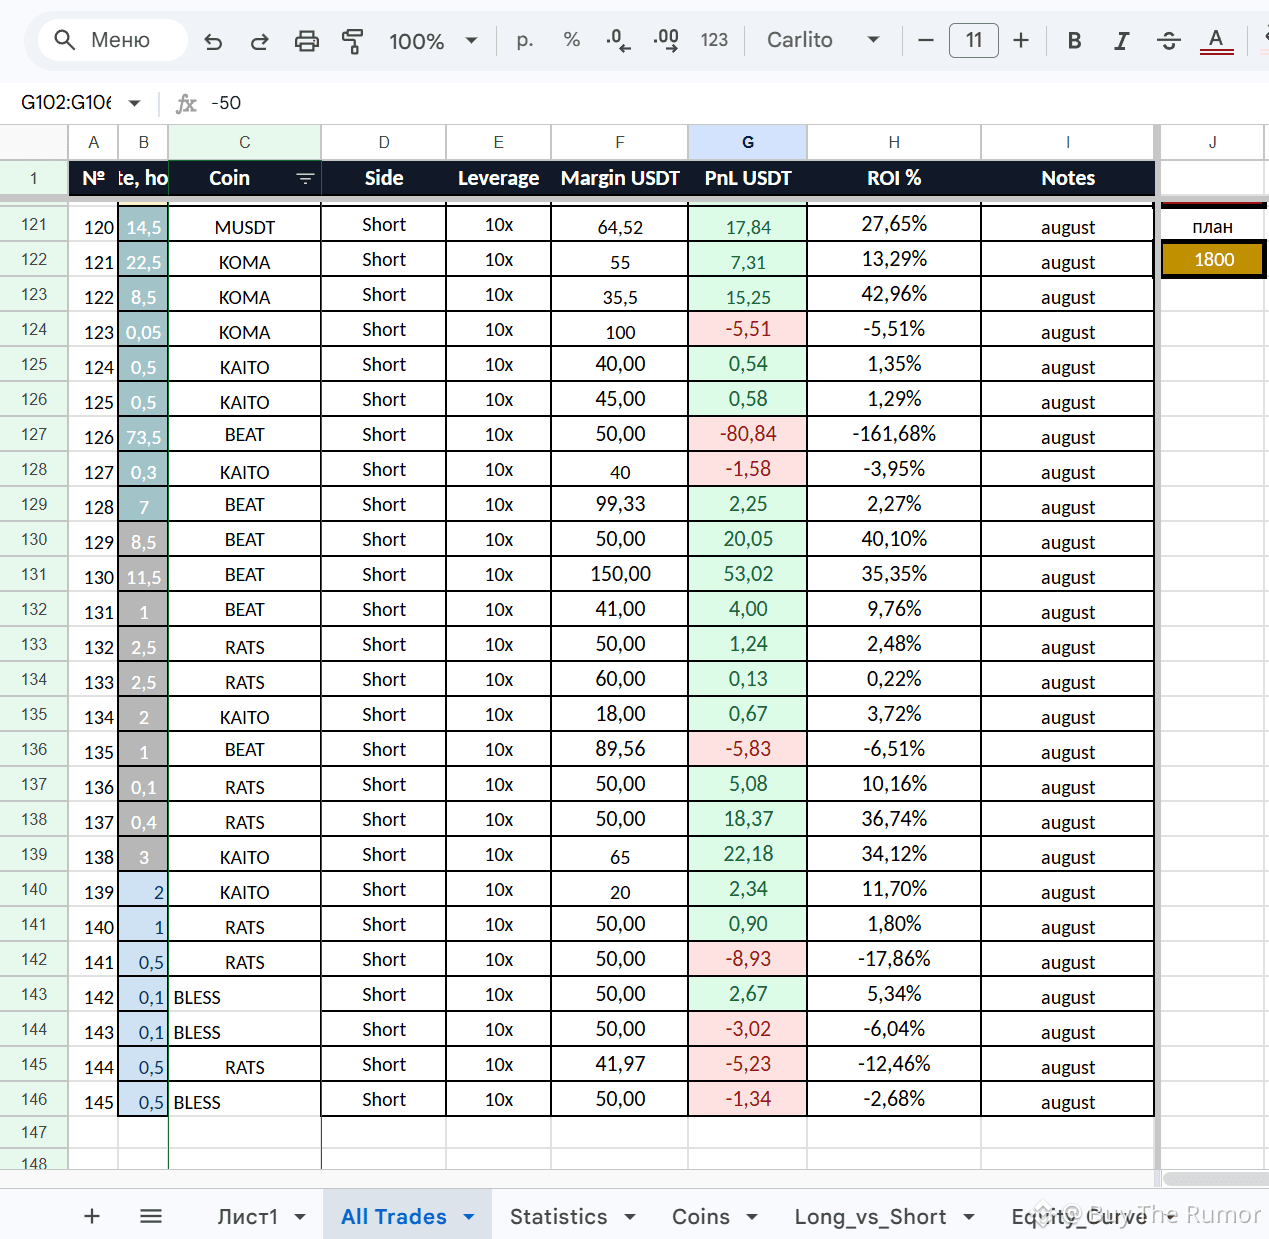This screenshot has height=1239, width=1269.
Task: Click the -161,68% ROI cell
Action: [894, 434]
